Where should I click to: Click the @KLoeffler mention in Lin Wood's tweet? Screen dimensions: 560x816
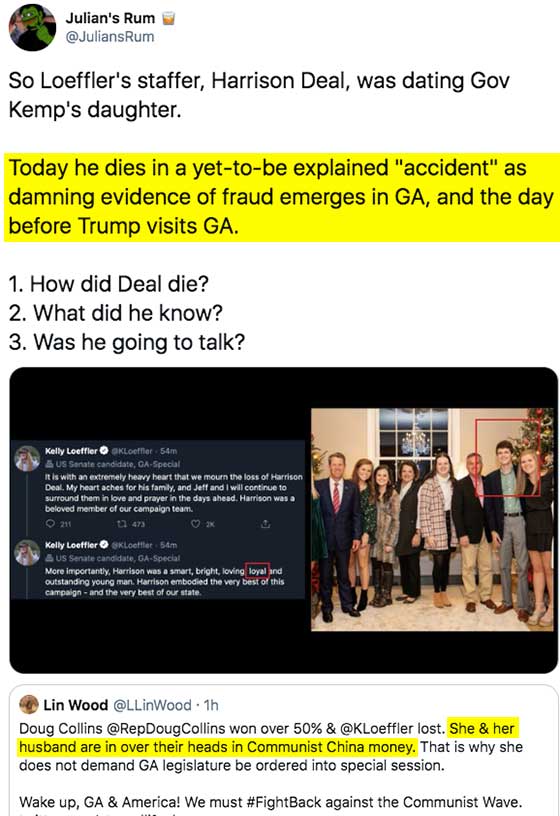click(x=376, y=729)
